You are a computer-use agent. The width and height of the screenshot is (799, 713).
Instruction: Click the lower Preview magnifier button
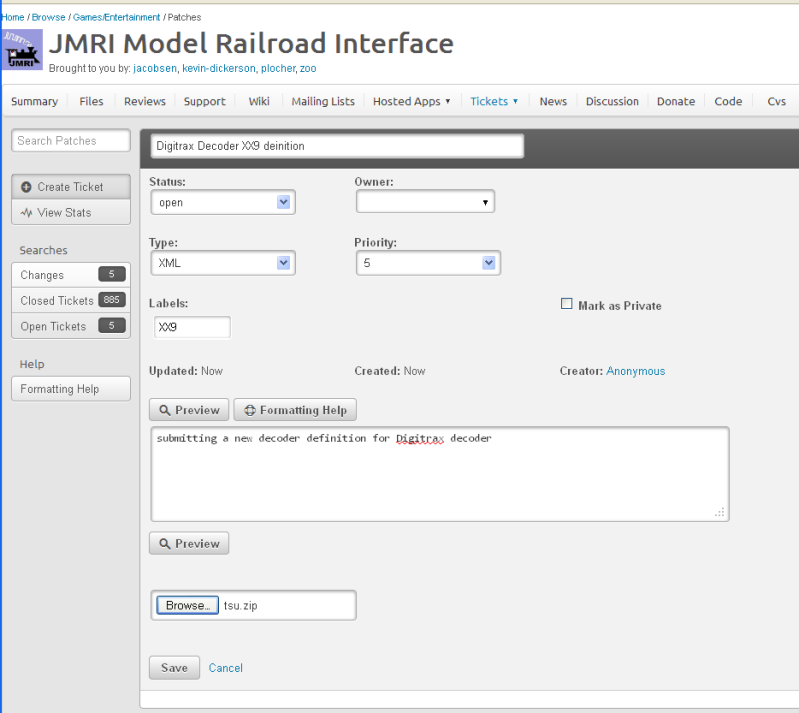pyautogui.click(x=188, y=543)
